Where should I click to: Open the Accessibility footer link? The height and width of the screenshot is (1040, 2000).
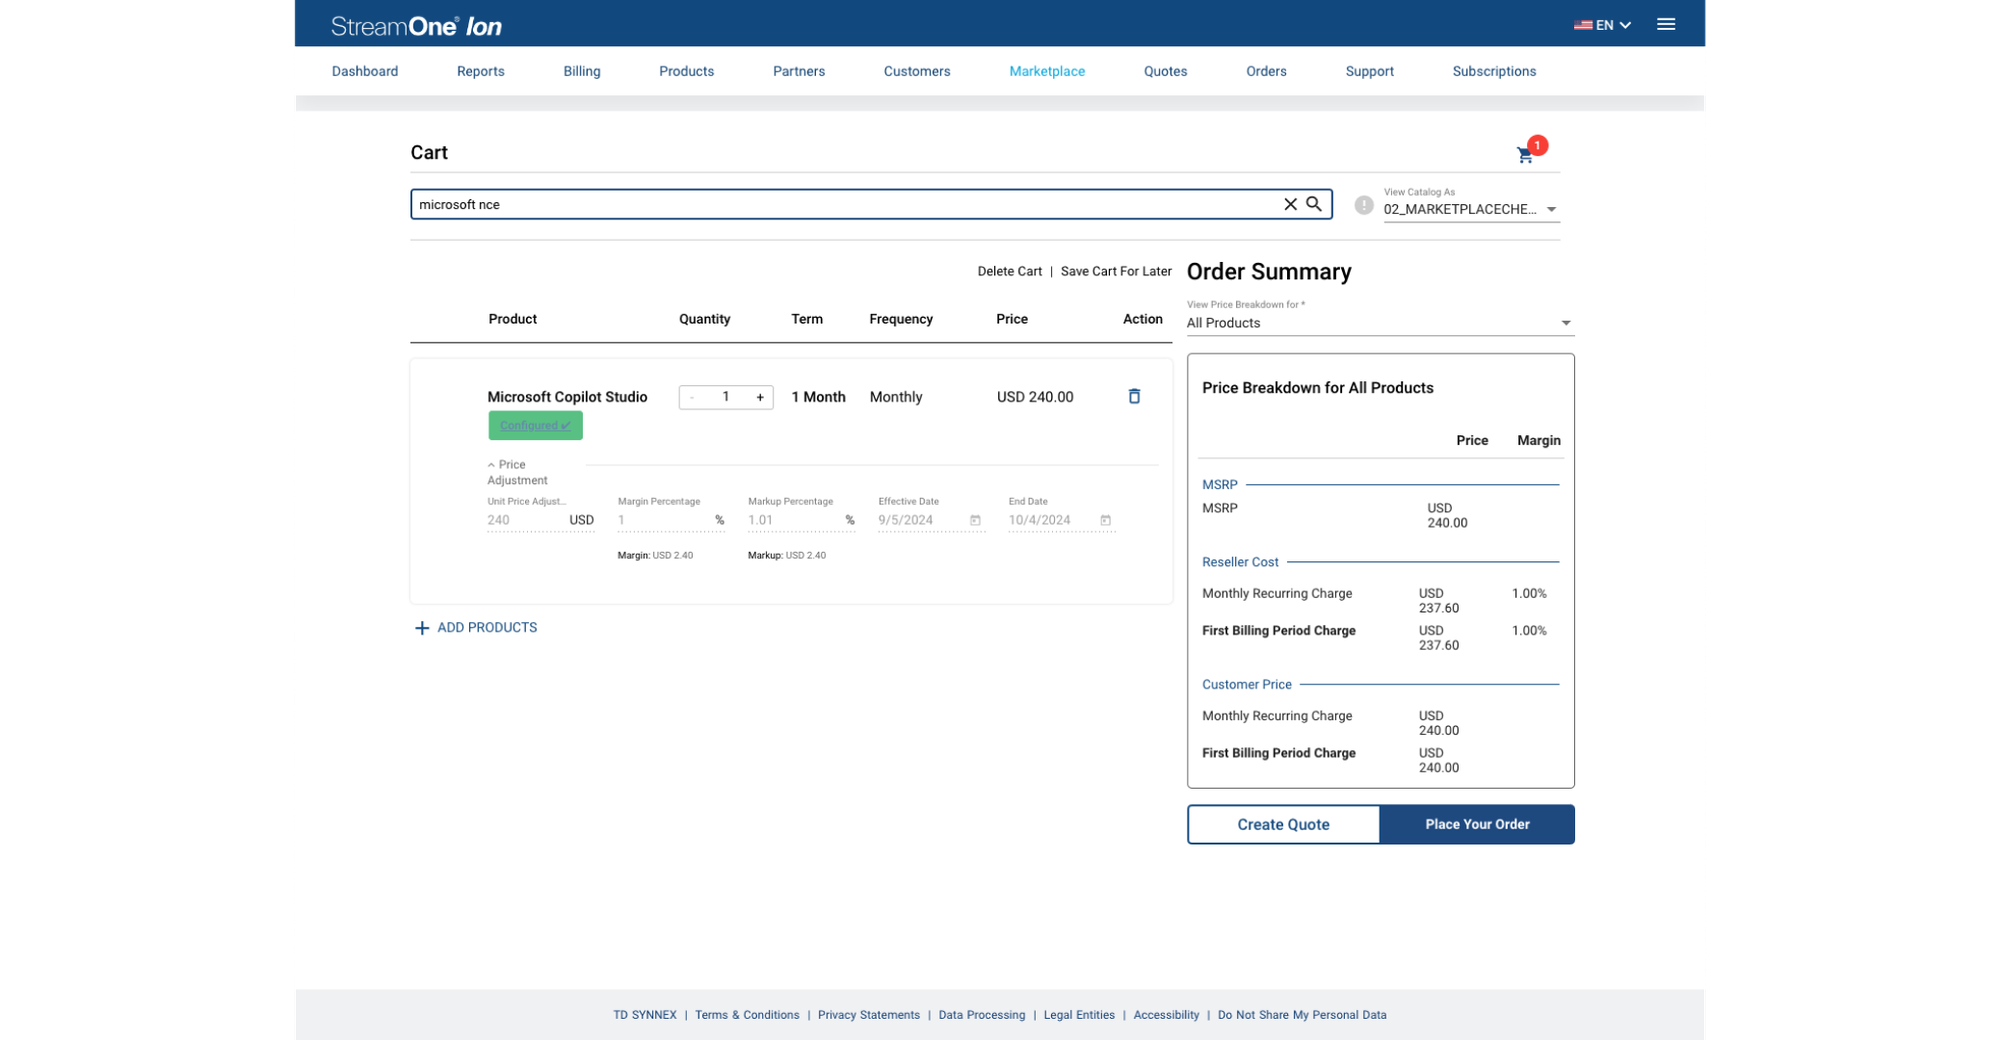[1166, 1015]
